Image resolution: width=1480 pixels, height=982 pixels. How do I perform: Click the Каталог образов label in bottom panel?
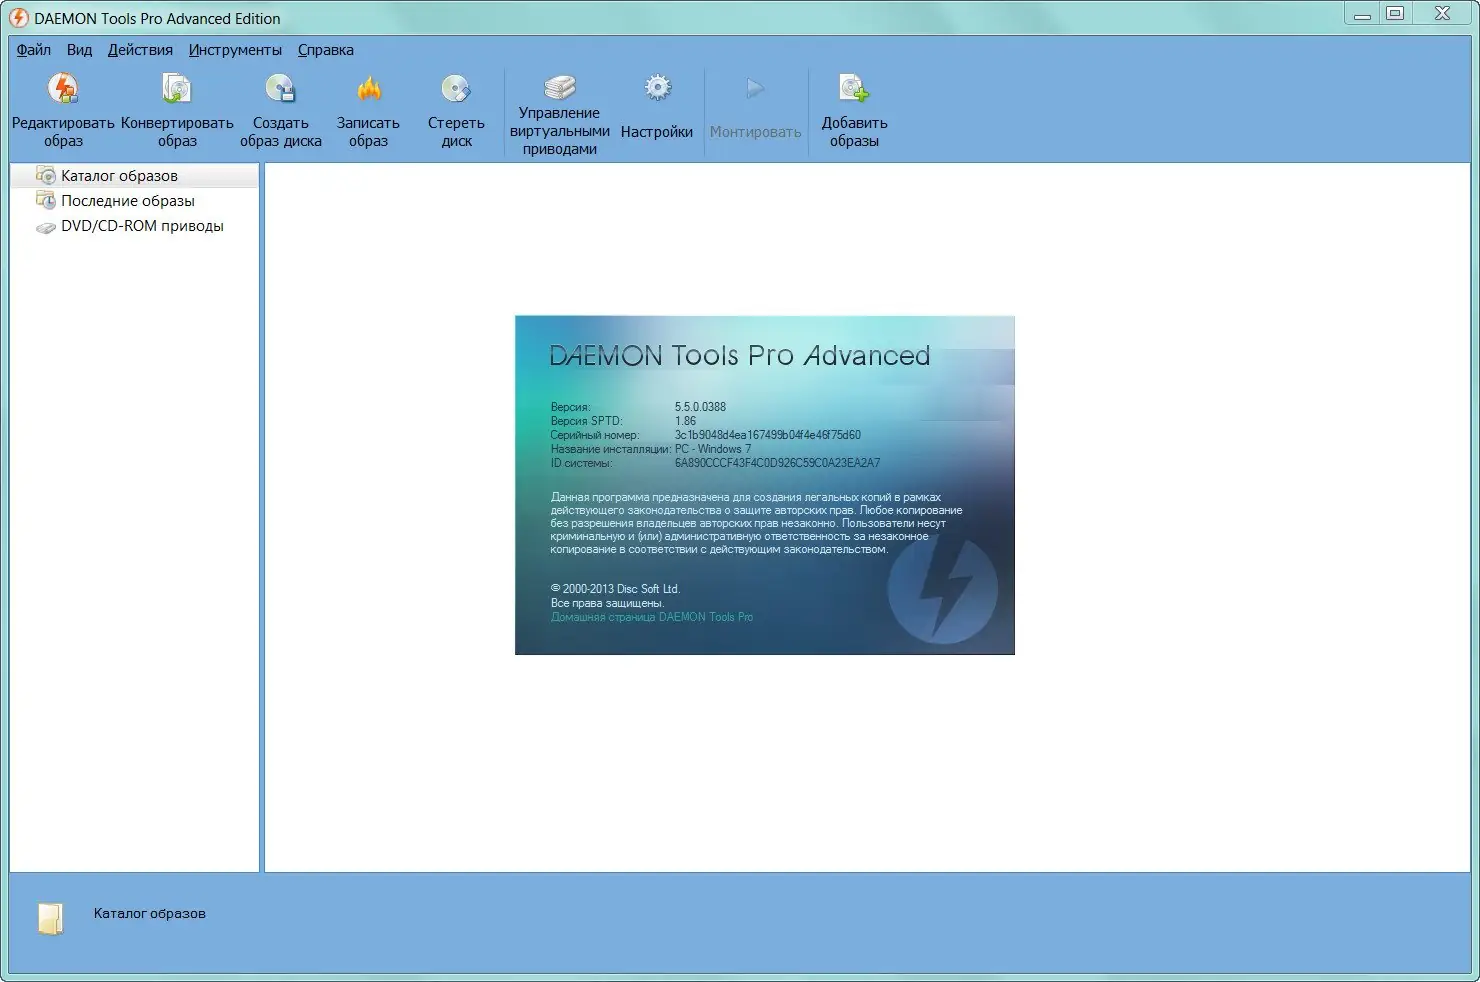[149, 913]
